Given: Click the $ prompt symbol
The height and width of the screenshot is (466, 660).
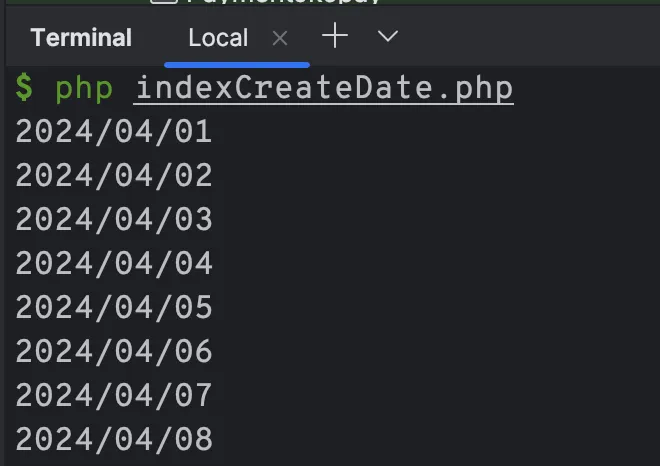Looking at the screenshot, I should [x=24, y=88].
